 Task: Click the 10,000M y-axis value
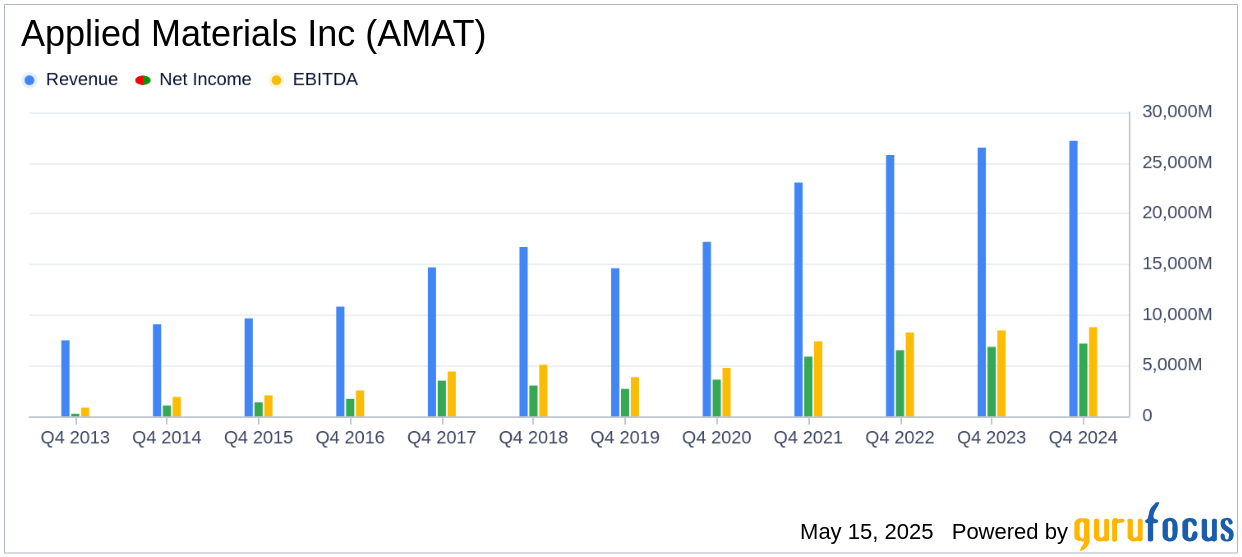coord(1176,314)
